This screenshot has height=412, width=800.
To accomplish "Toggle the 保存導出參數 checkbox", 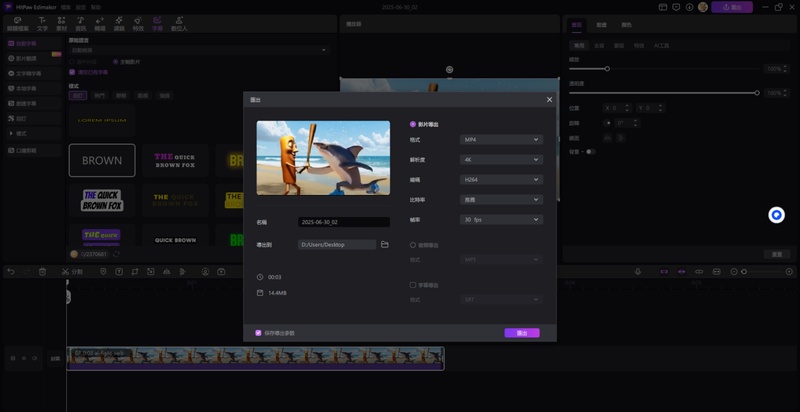I will pyautogui.click(x=259, y=332).
